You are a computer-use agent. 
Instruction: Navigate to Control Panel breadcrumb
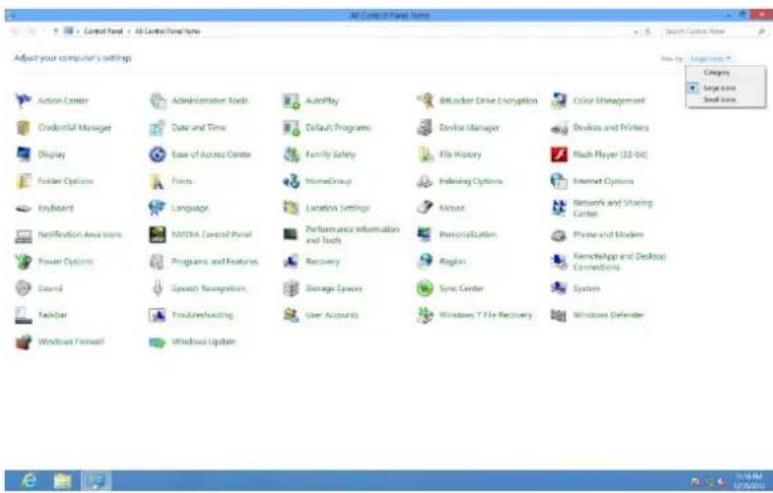pyautogui.click(x=103, y=31)
